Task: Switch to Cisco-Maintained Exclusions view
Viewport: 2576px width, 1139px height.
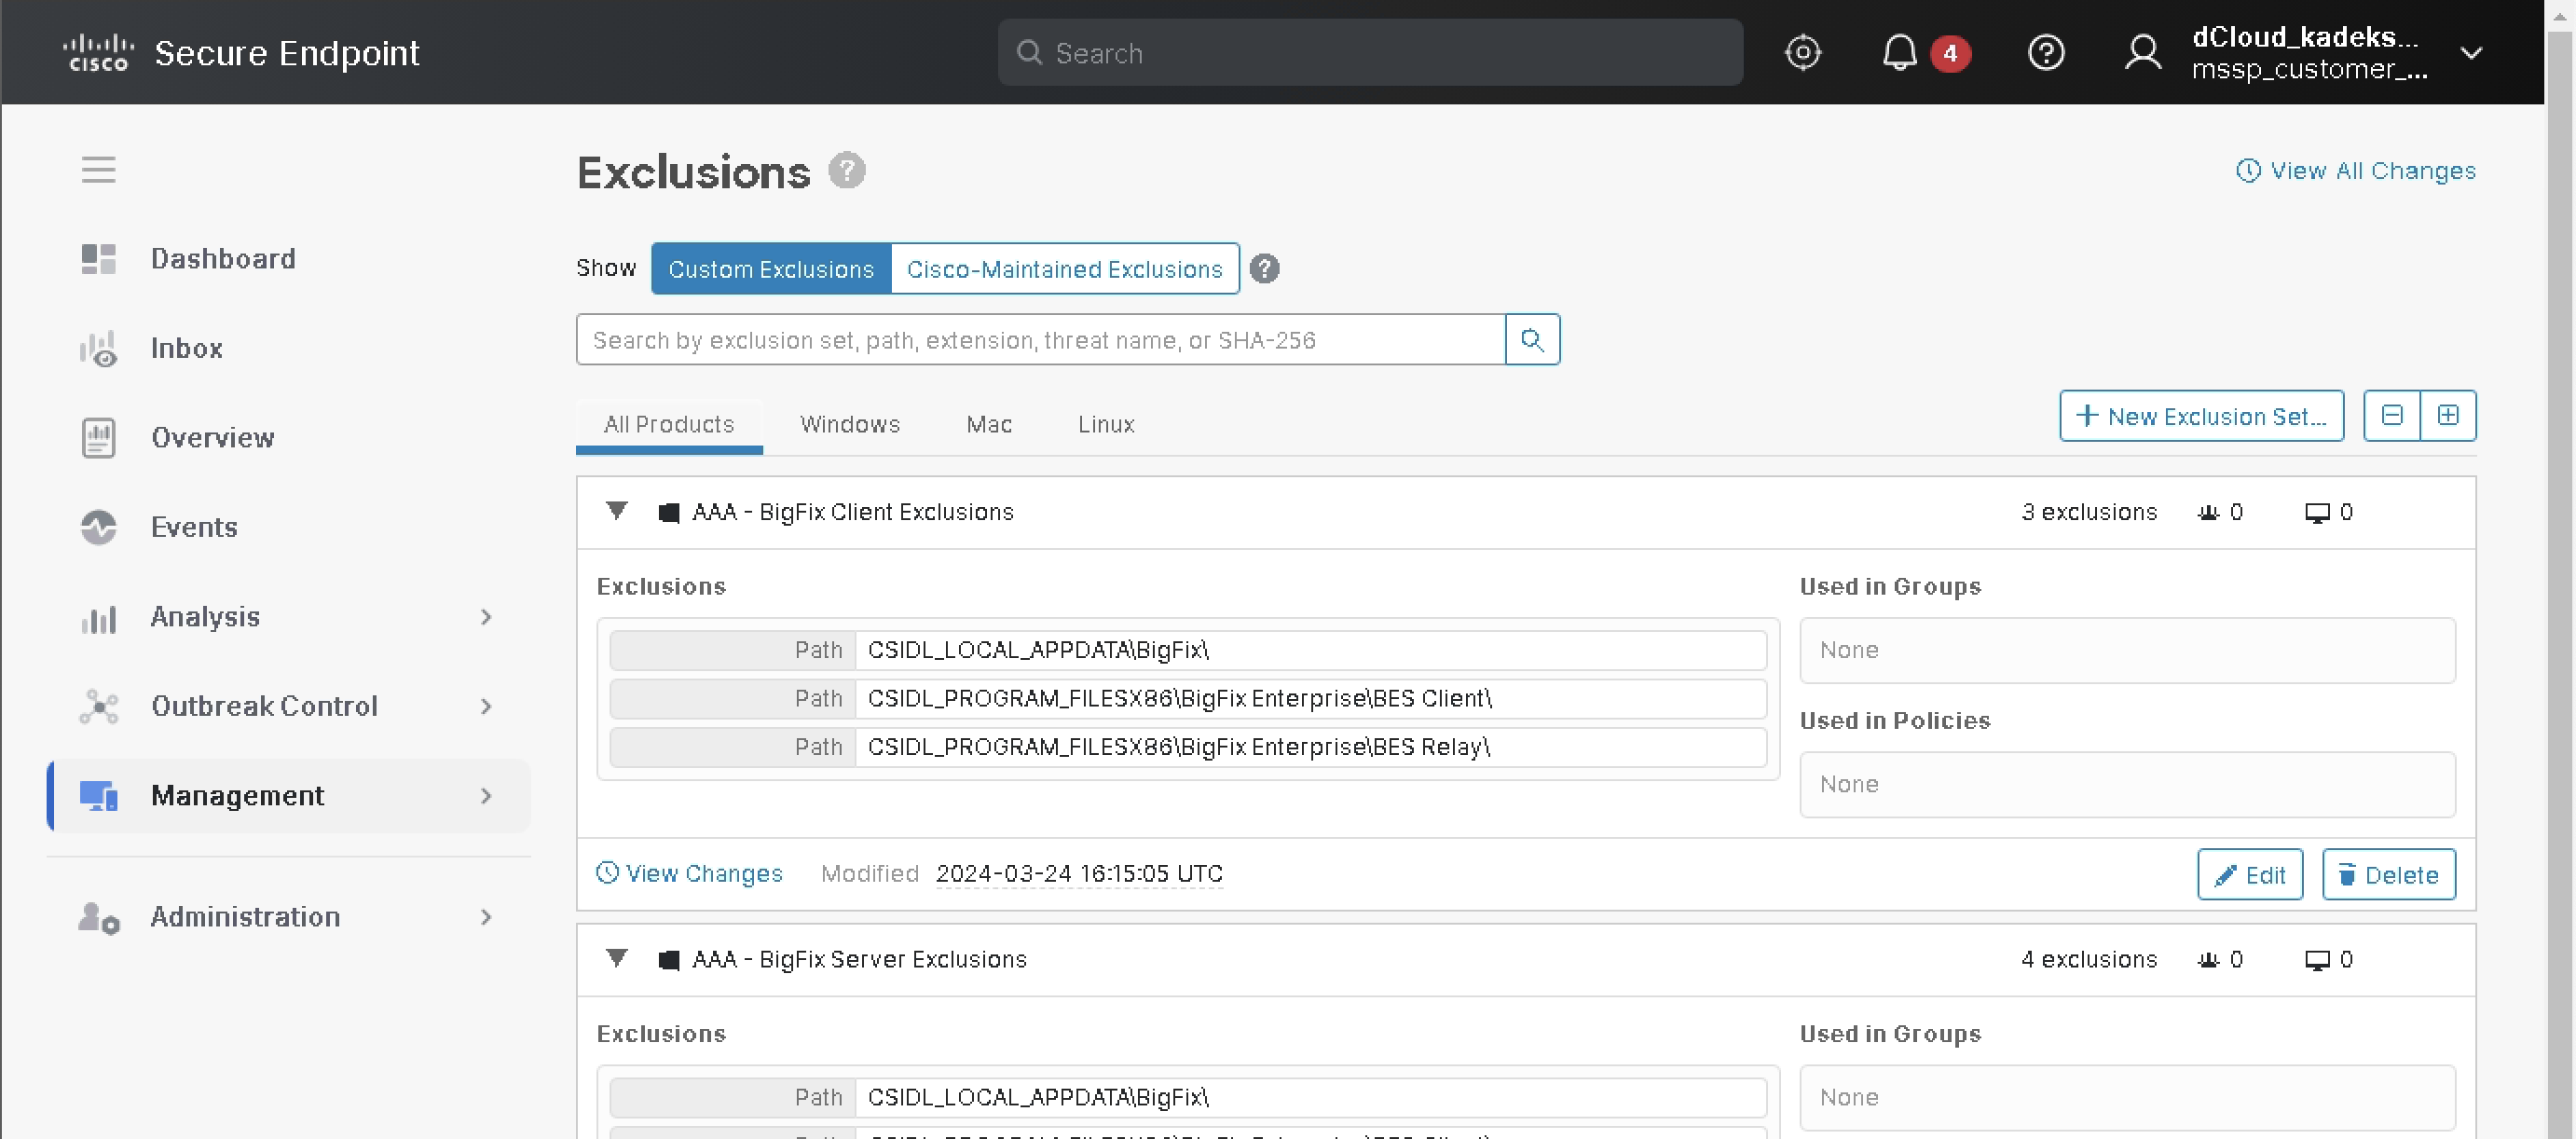Action: (1064, 269)
